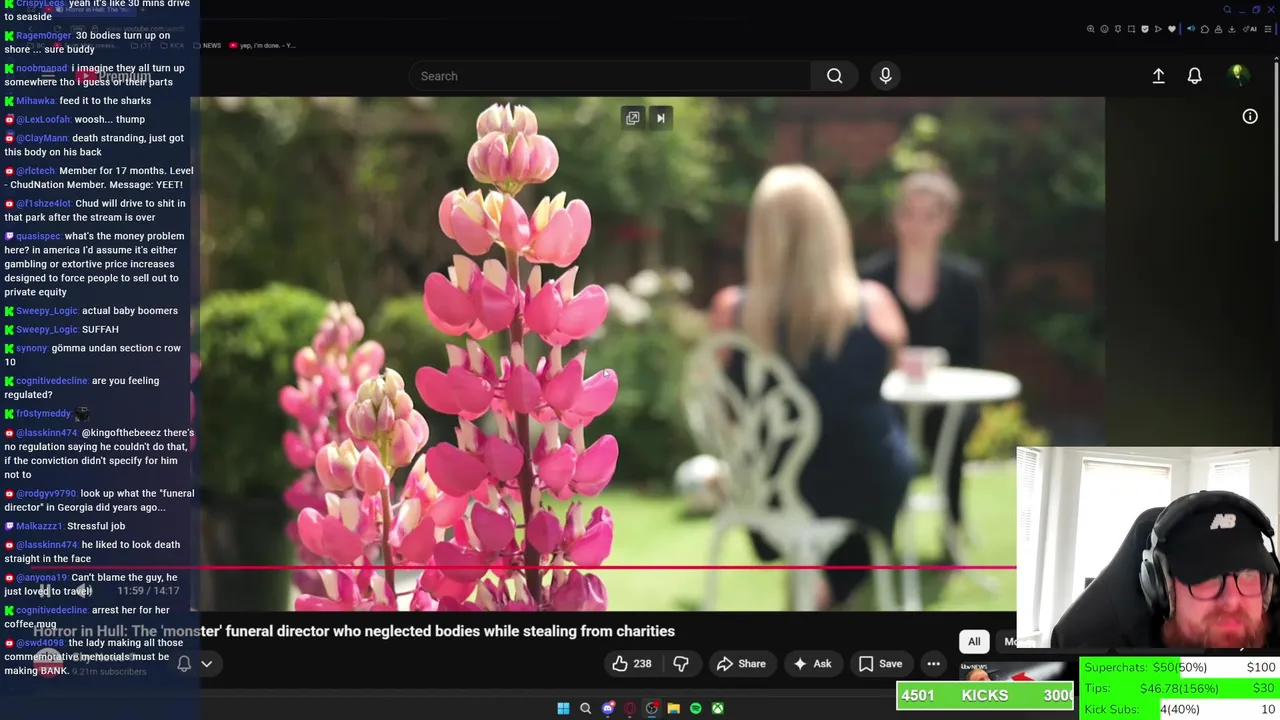Open Opera browser in taskbar
1280x720 pixels.
pos(629,708)
